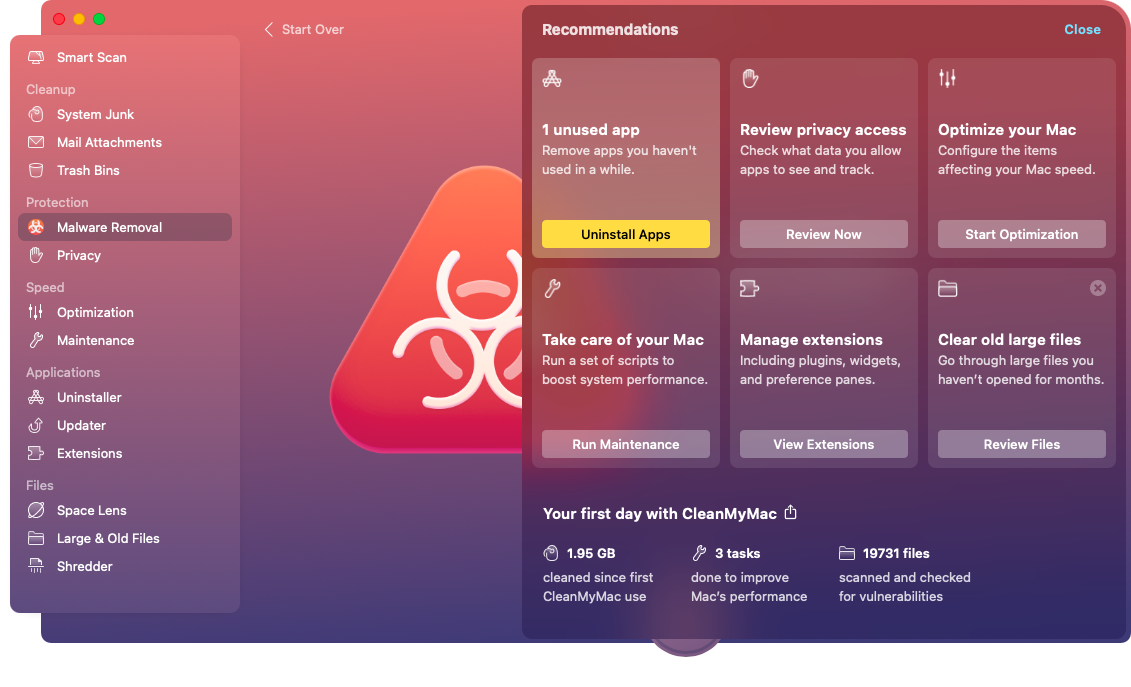1131x687 pixels.
Task: Go to Trash Bins
Action: [125, 170]
